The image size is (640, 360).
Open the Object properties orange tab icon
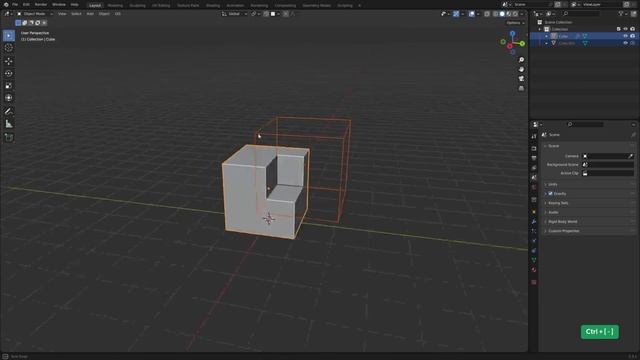click(x=534, y=212)
